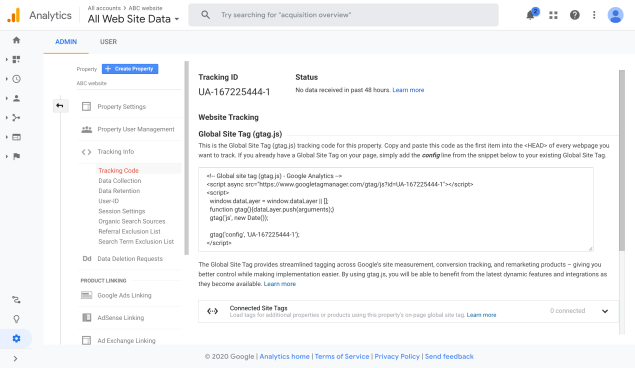Open the Home icon in sidebar
Image resolution: width=635 pixels, height=368 pixels.
(x=16, y=40)
